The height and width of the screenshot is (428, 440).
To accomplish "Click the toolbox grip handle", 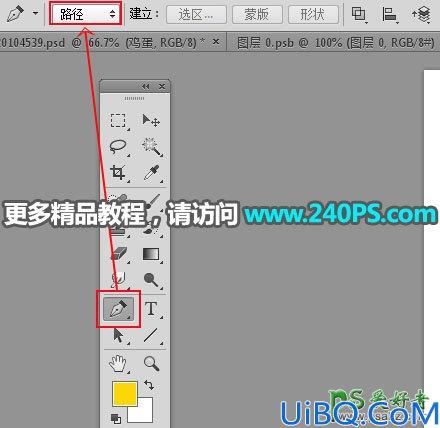I will (134, 99).
